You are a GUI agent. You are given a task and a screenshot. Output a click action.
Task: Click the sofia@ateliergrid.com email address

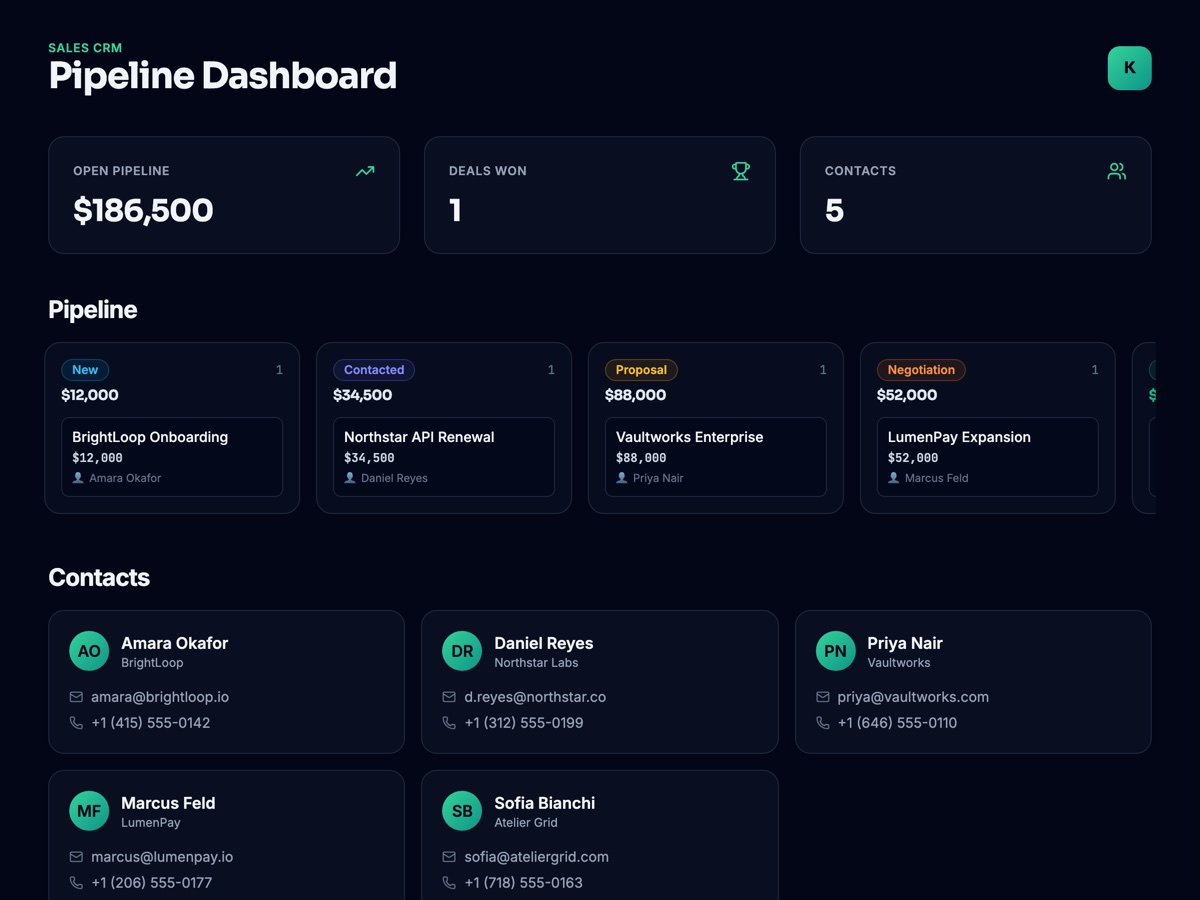coord(536,857)
